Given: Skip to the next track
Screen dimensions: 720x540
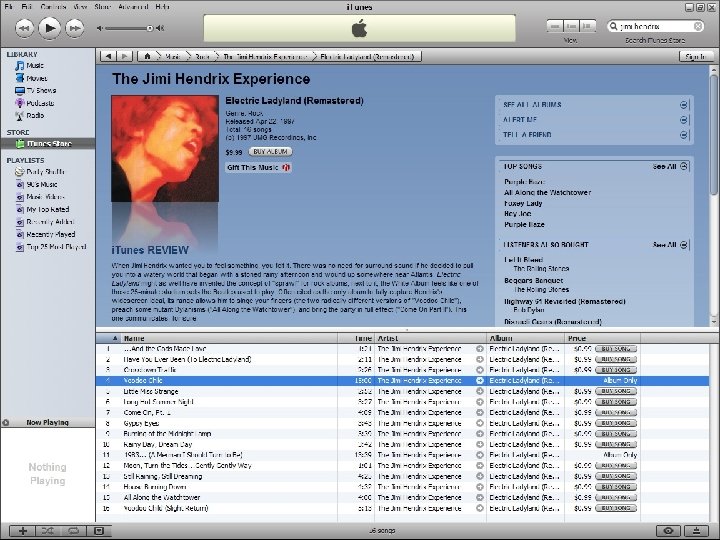Looking at the screenshot, I should click(74, 28).
